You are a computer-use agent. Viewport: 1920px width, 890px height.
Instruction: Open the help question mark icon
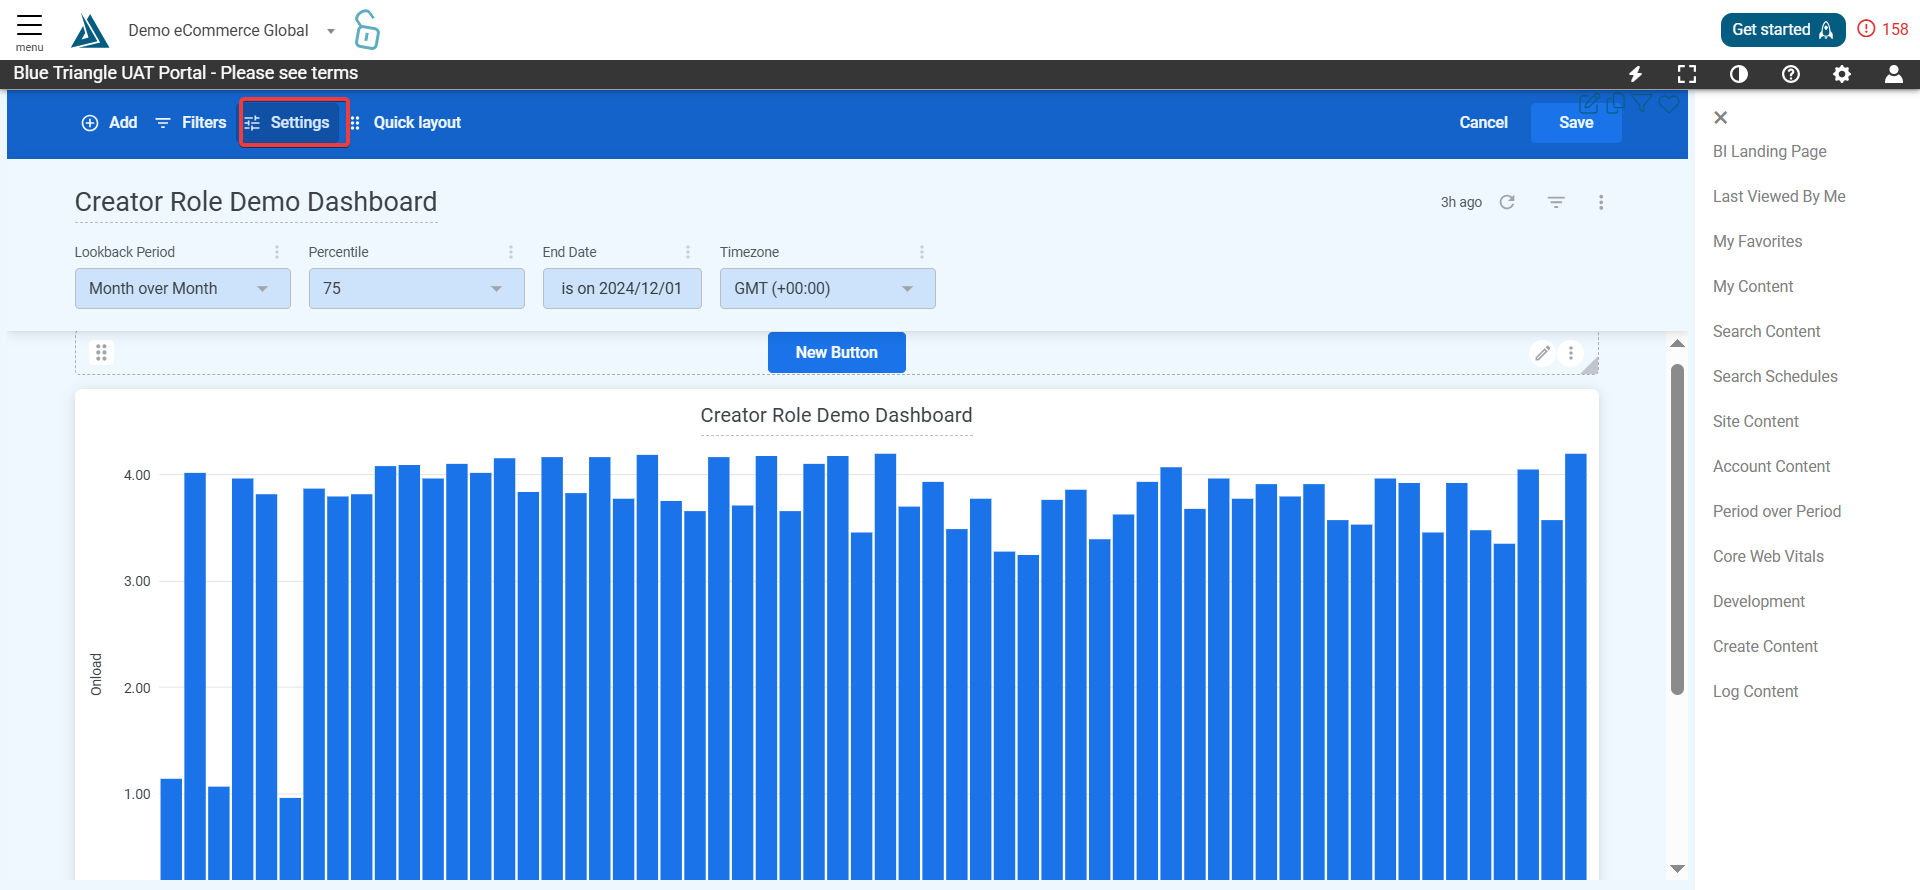pos(1791,74)
